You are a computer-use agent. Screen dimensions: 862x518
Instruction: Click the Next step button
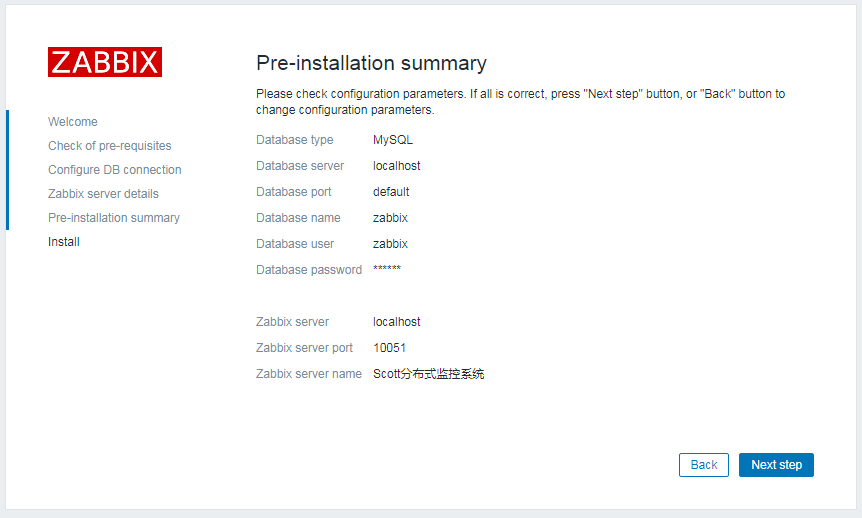coord(776,465)
